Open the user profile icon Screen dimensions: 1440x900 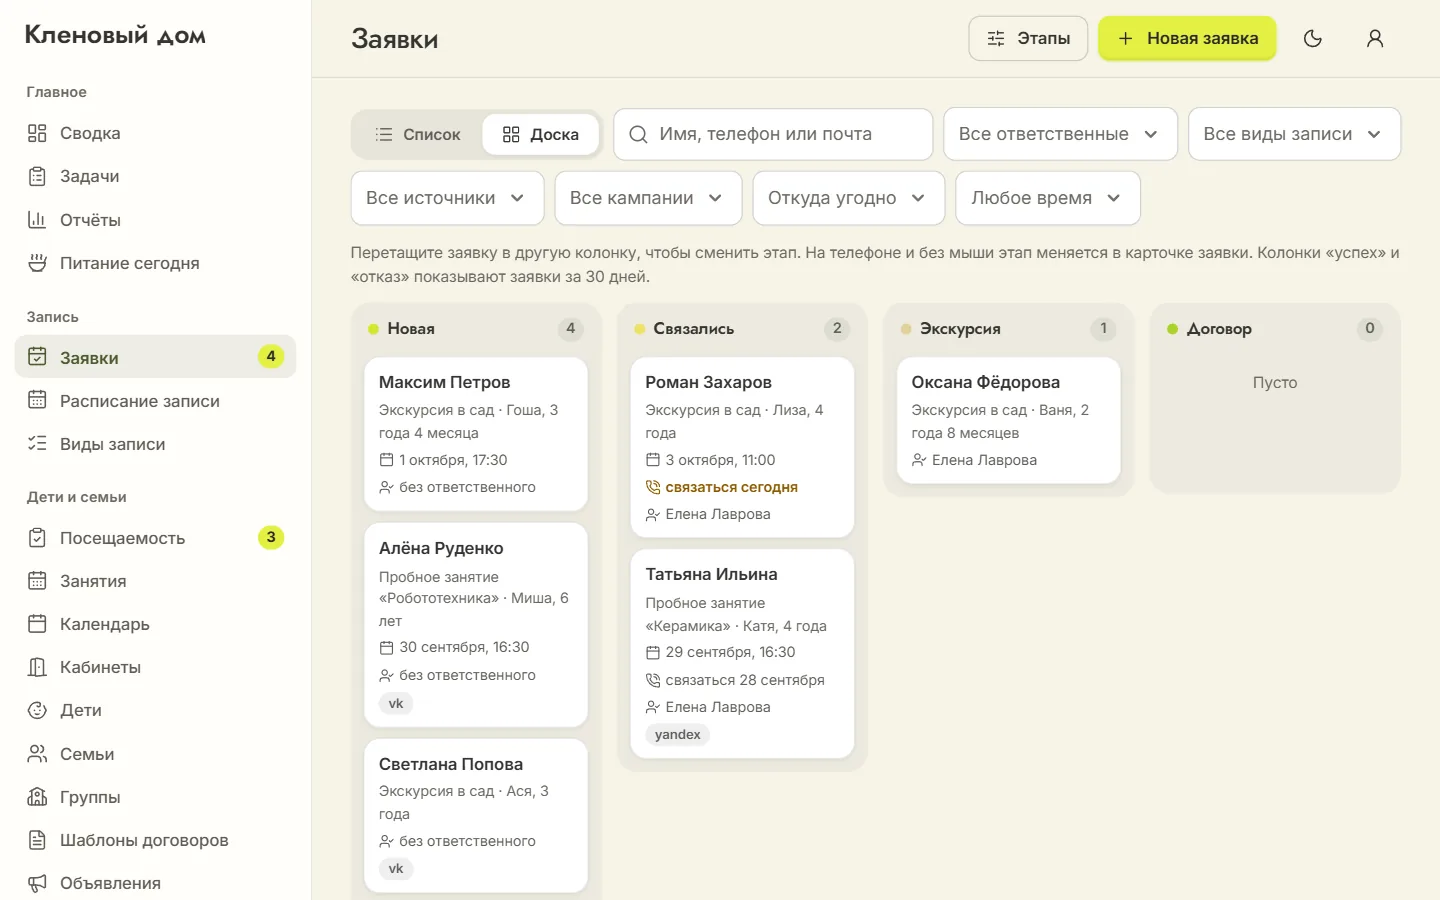pos(1375,38)
